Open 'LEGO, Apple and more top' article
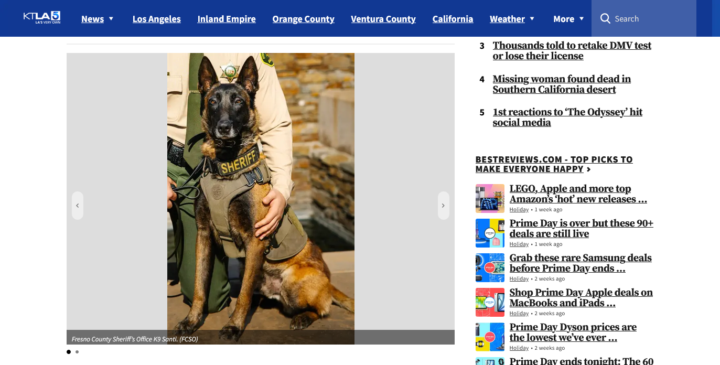 click(578, 194)
